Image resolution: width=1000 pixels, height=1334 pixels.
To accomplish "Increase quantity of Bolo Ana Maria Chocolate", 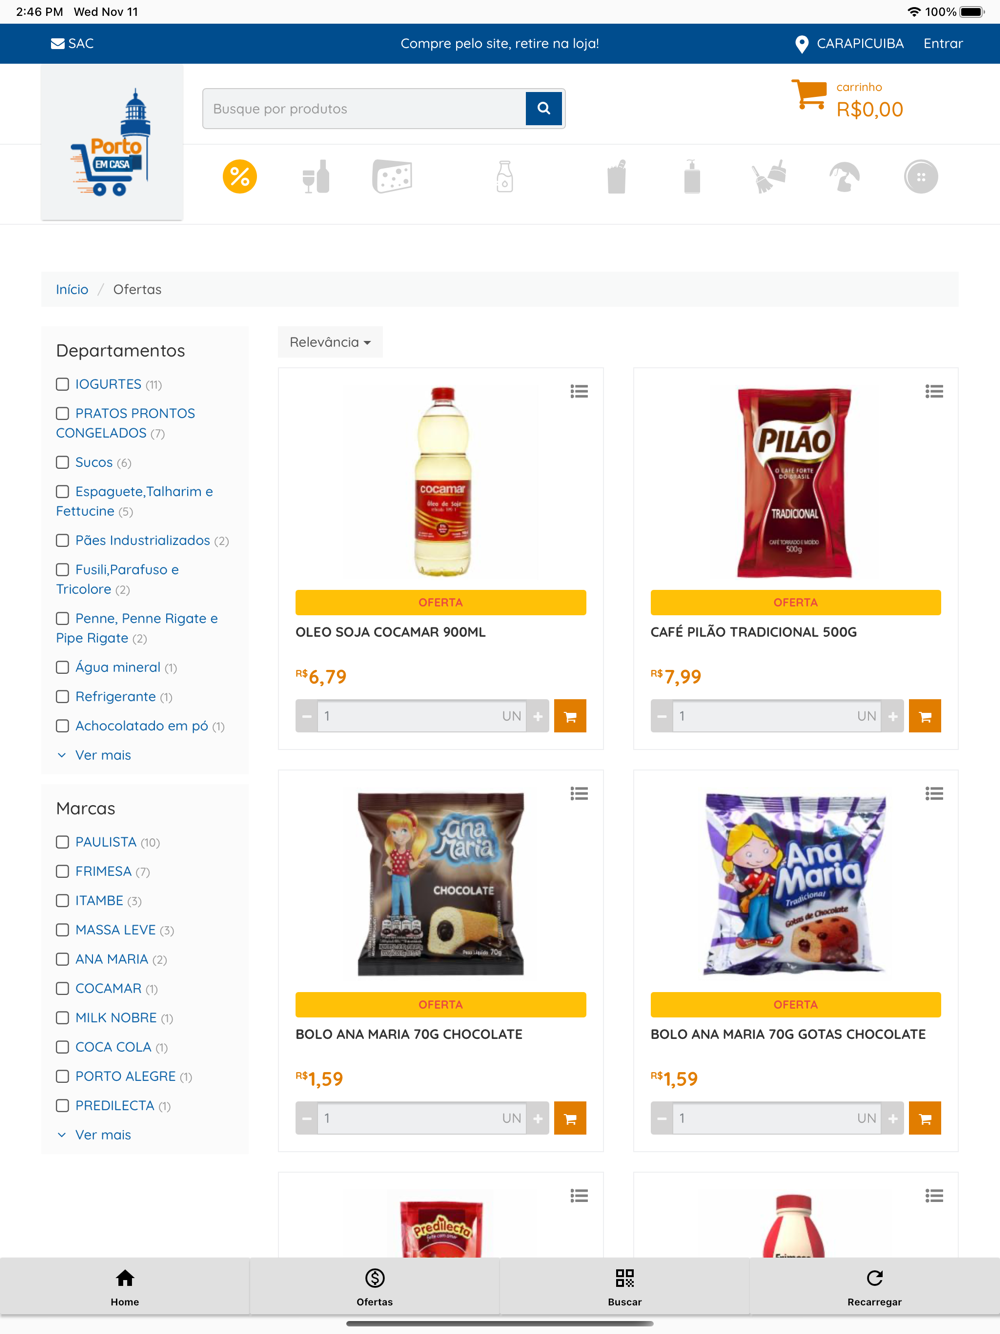I will (x=538, y=1118).
